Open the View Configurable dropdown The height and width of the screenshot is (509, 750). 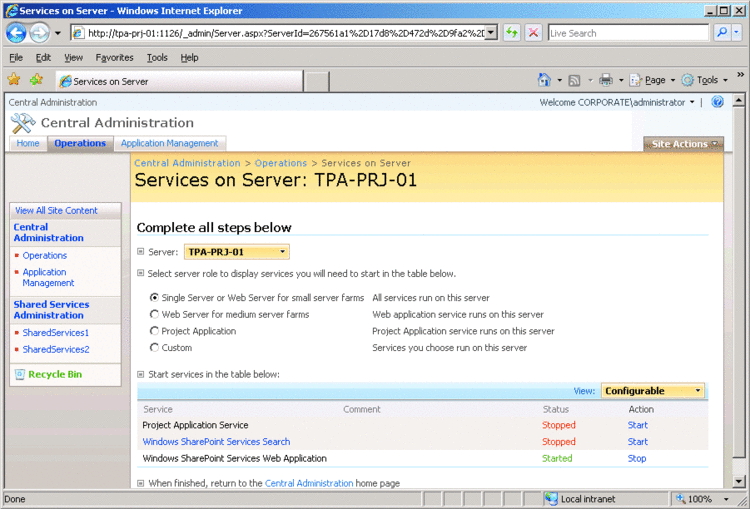652,391
